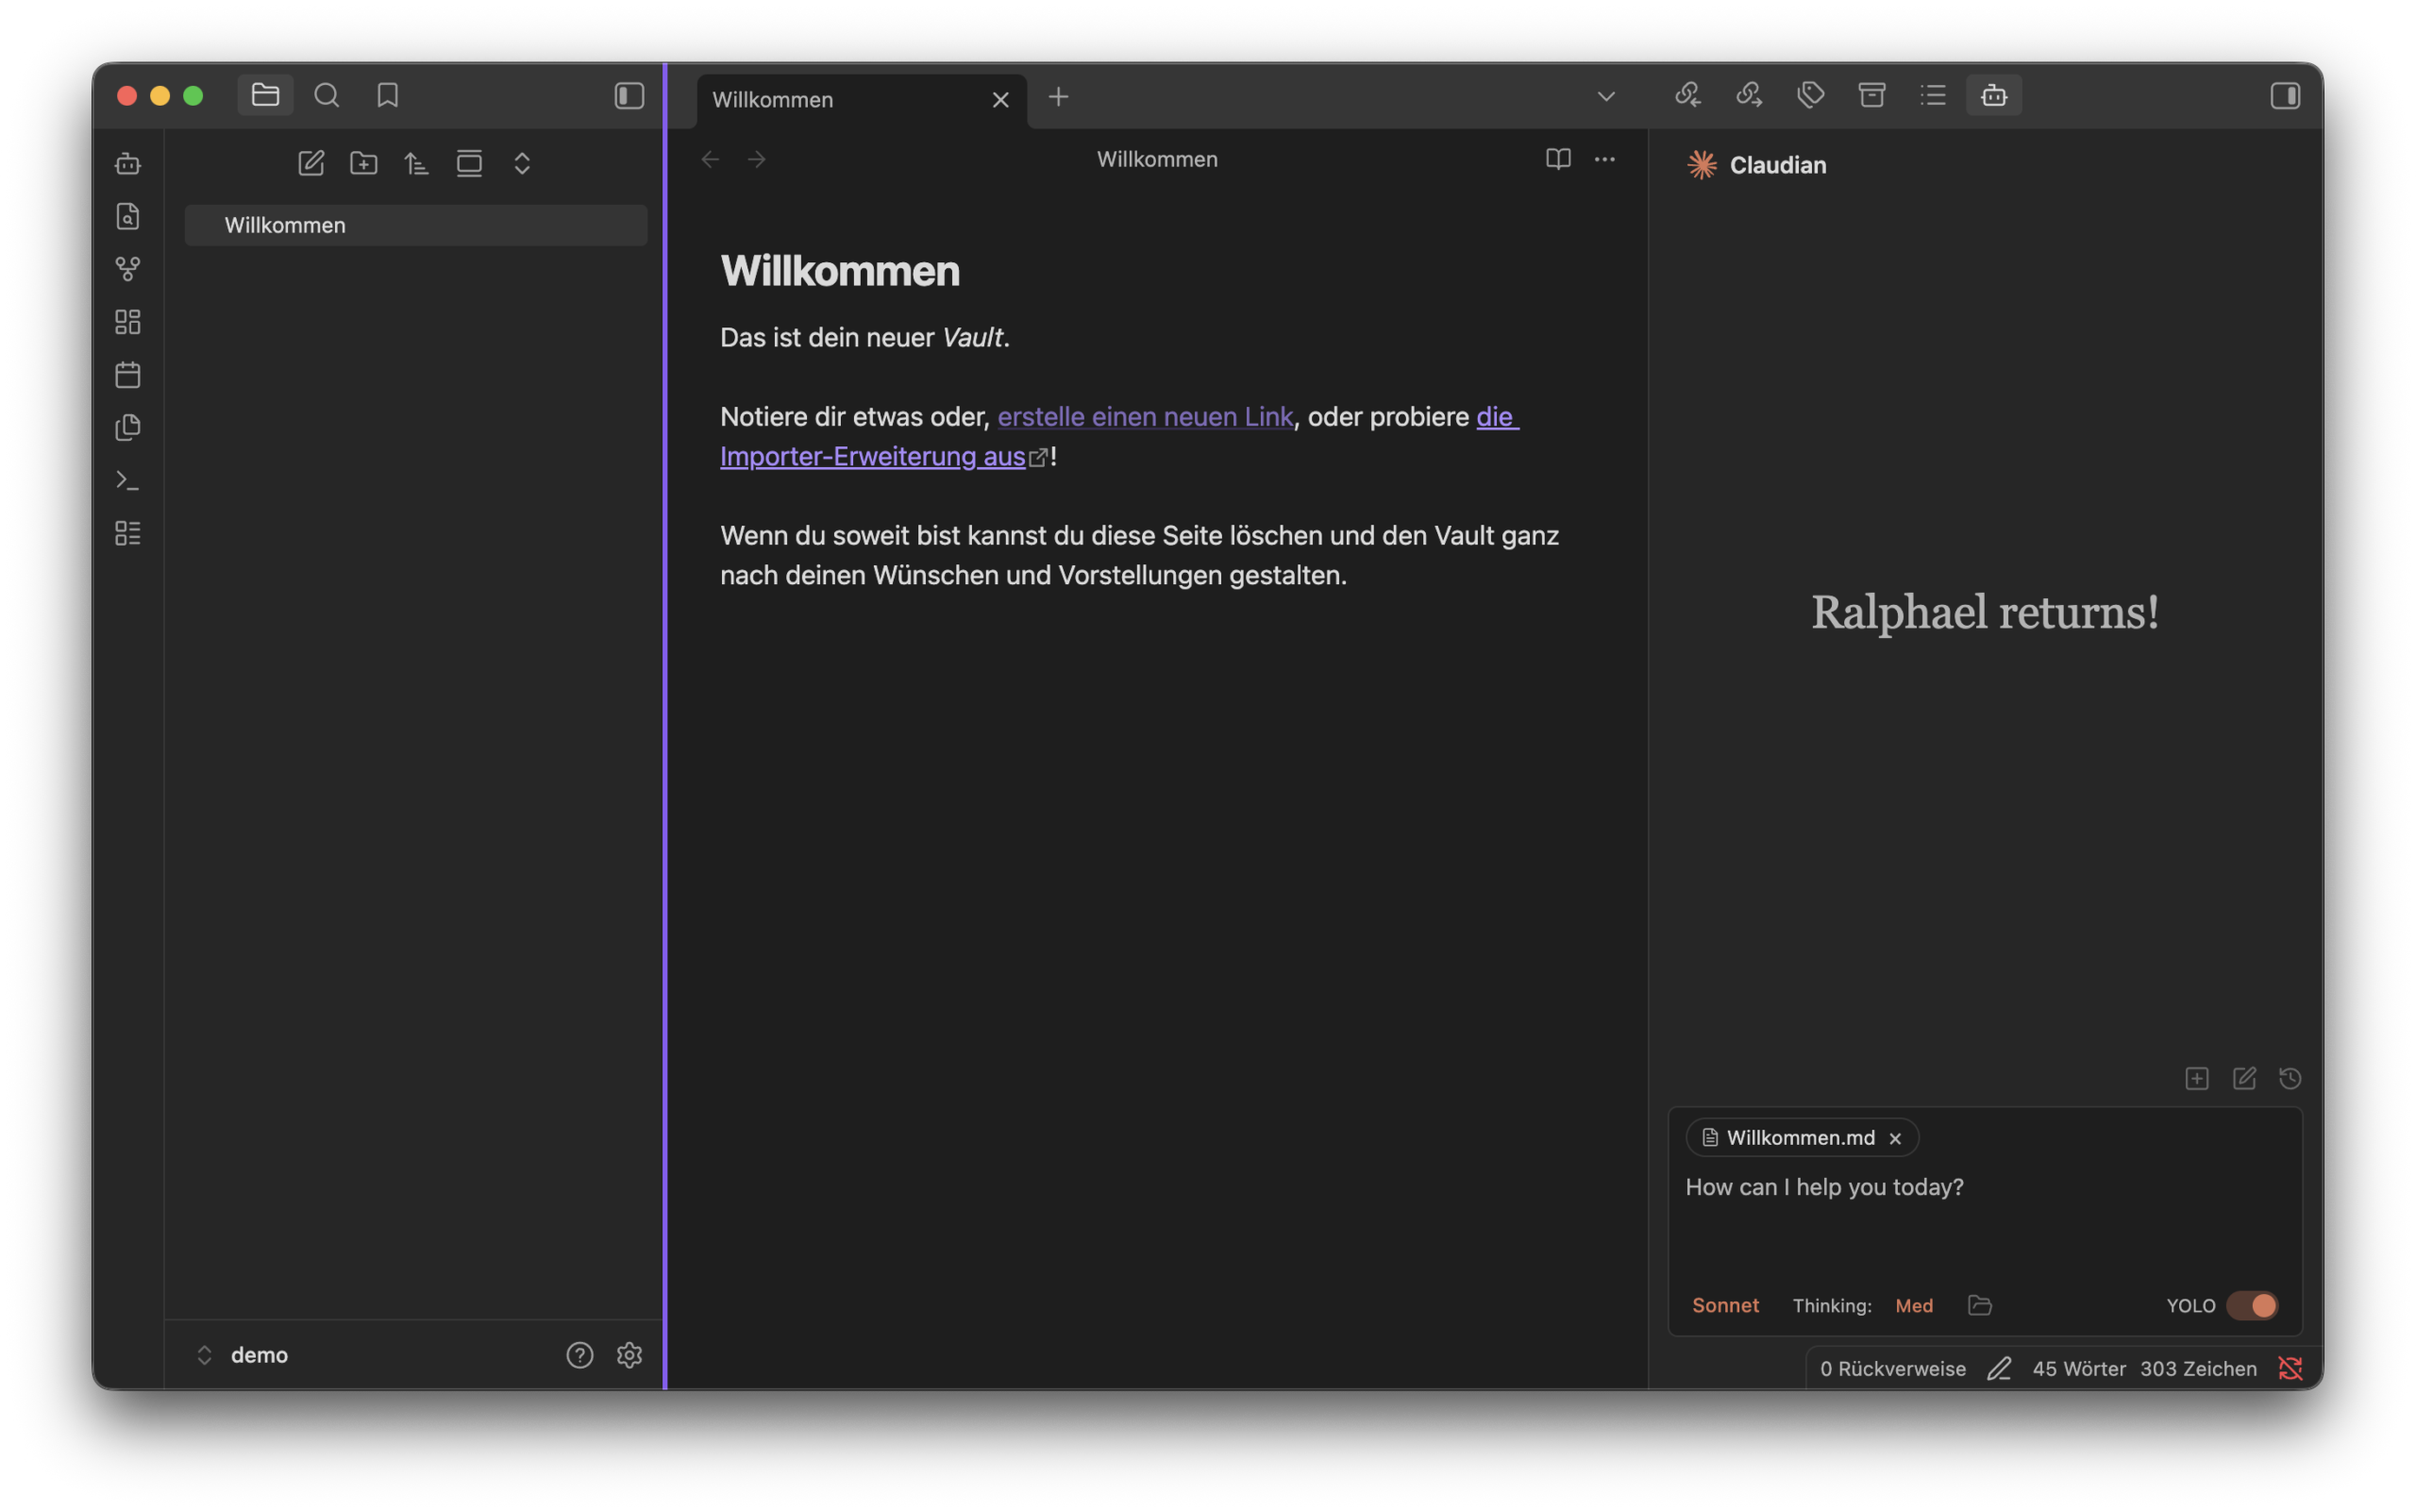Viewport: 2416px width, 1512px height.
Task: Open the chat history icon in Claudian panel
Action: (x=2290, y=1078)
